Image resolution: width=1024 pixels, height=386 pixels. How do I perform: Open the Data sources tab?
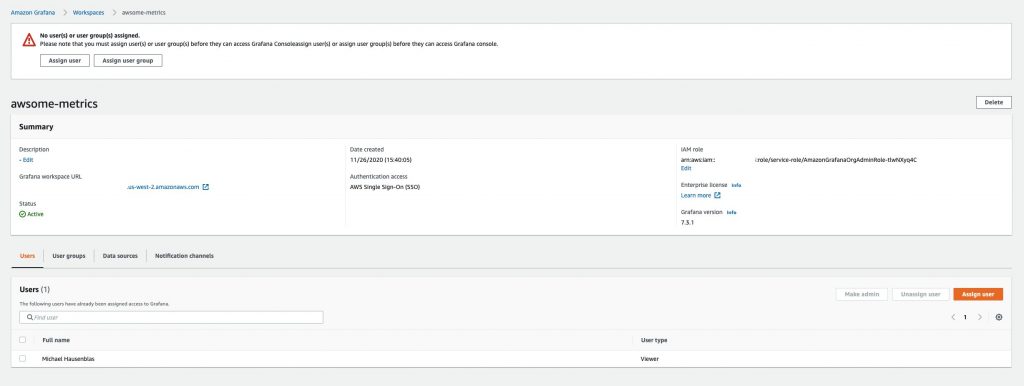click(x=120, y=256)
